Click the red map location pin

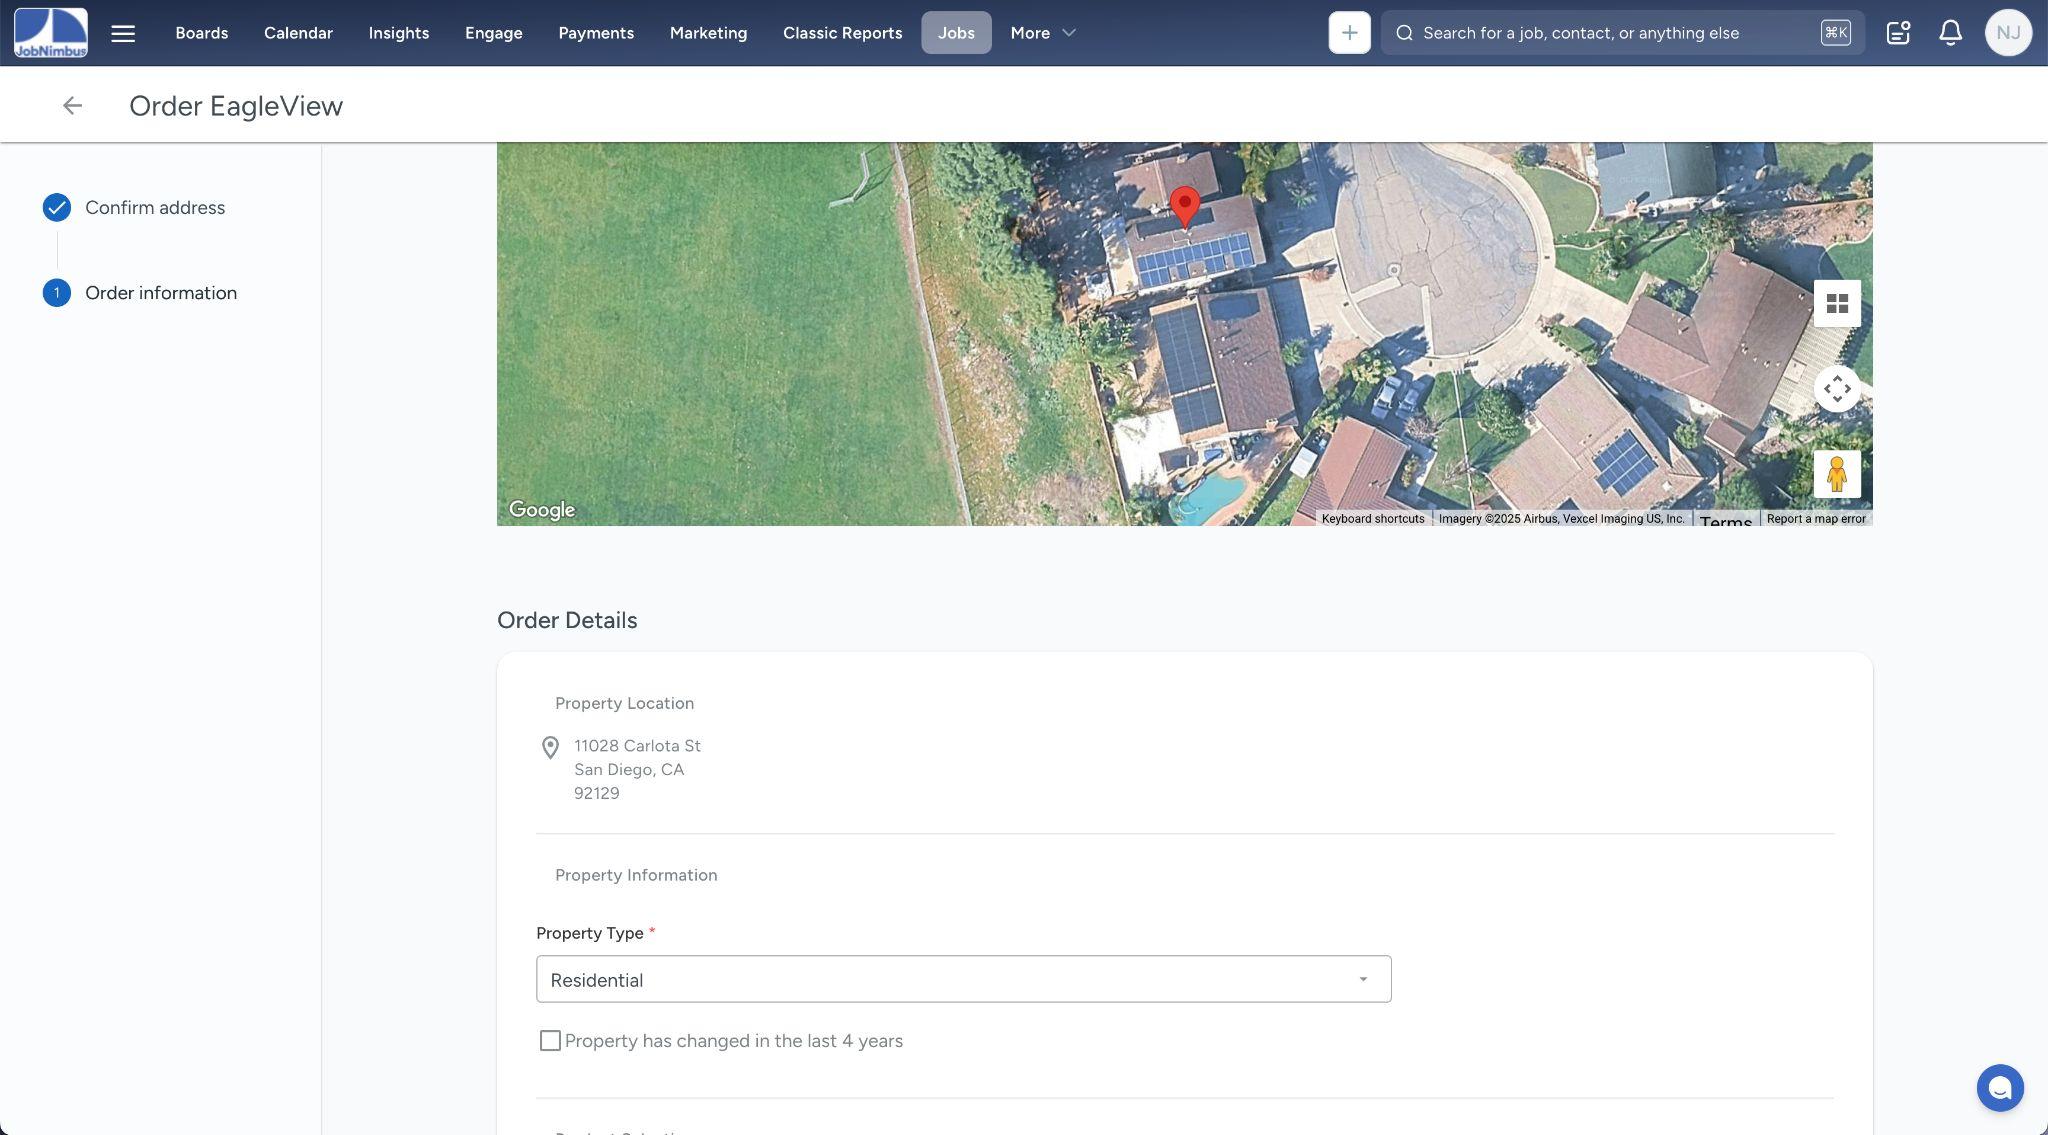click(x=1185, y=205)
